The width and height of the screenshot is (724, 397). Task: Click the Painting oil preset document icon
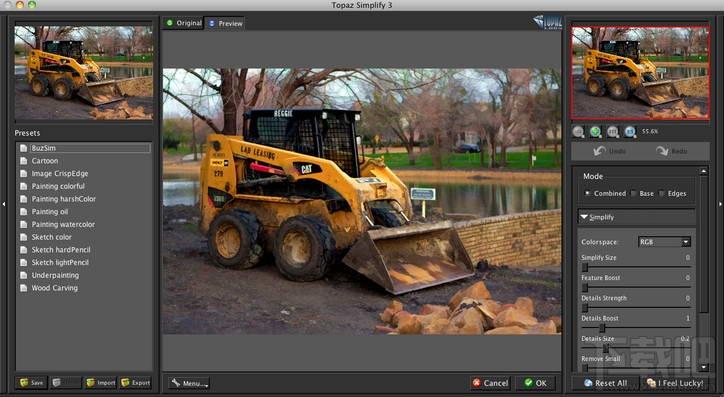pyautogui.click(x=24, y=211)
